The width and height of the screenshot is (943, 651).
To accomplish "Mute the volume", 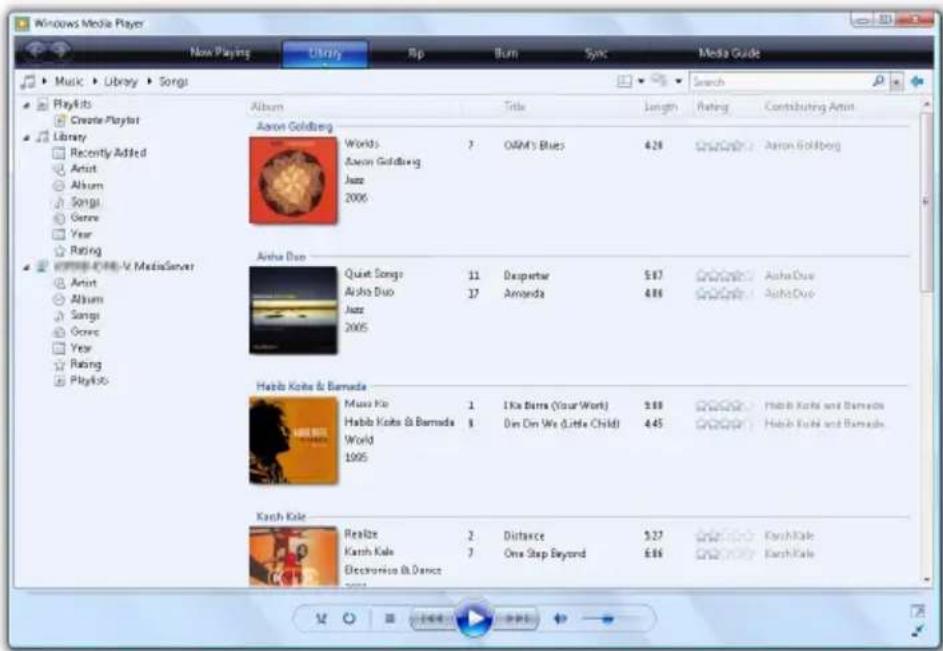I will pyautogui.click(x=560, y=619).
